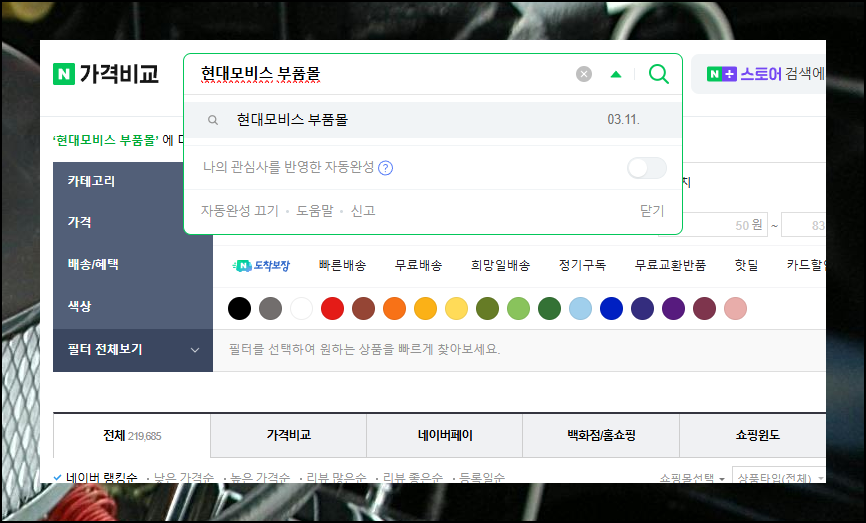Select the 카테고리 filter row
The height and width of the screenshot is (523, 866).
[x=133, y=181]
